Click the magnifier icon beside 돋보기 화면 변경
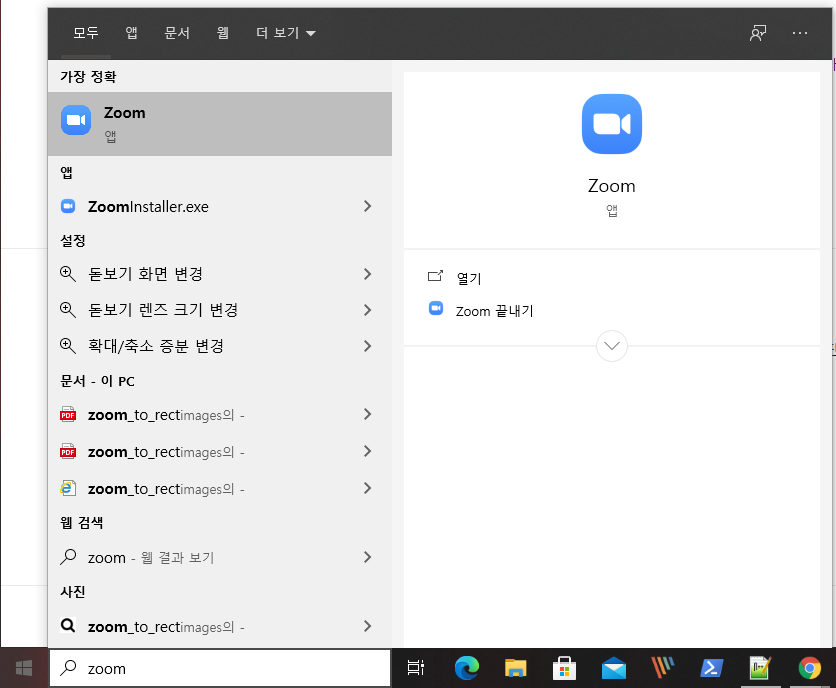This screenshot has height=688, width=836. click(68, 274)
